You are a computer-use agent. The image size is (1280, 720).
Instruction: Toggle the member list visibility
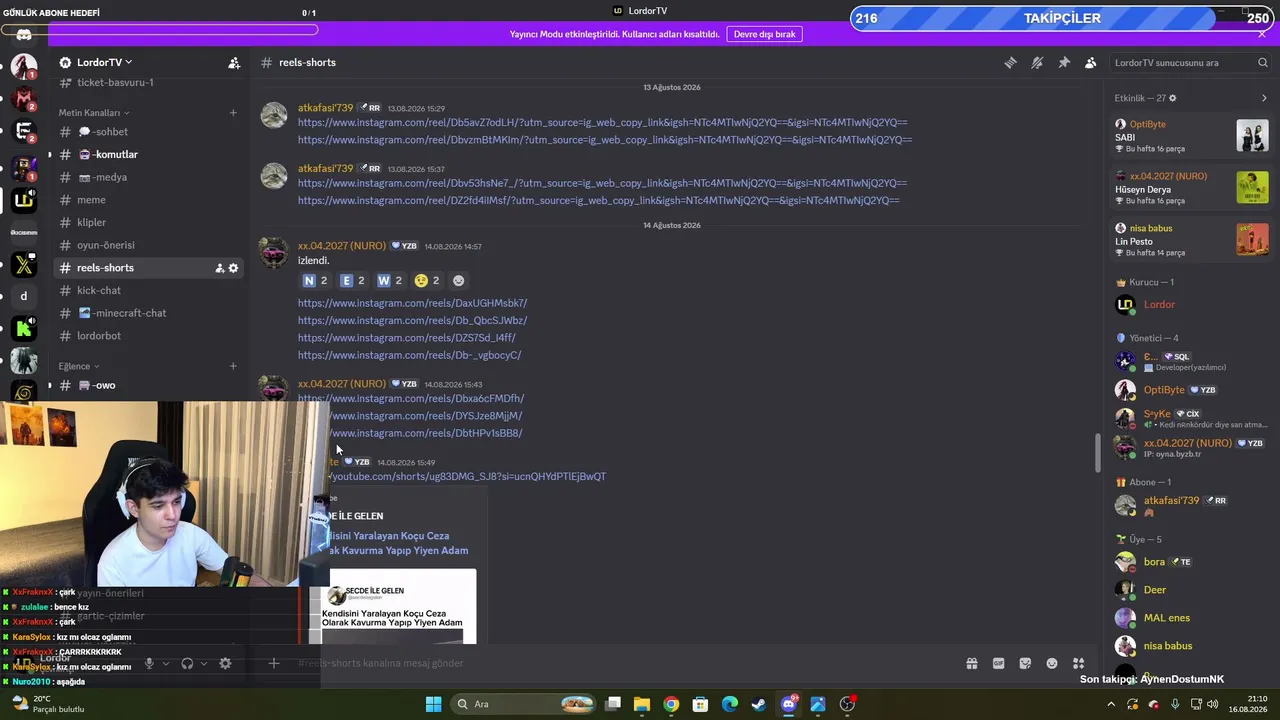(x=1091, y=62)
